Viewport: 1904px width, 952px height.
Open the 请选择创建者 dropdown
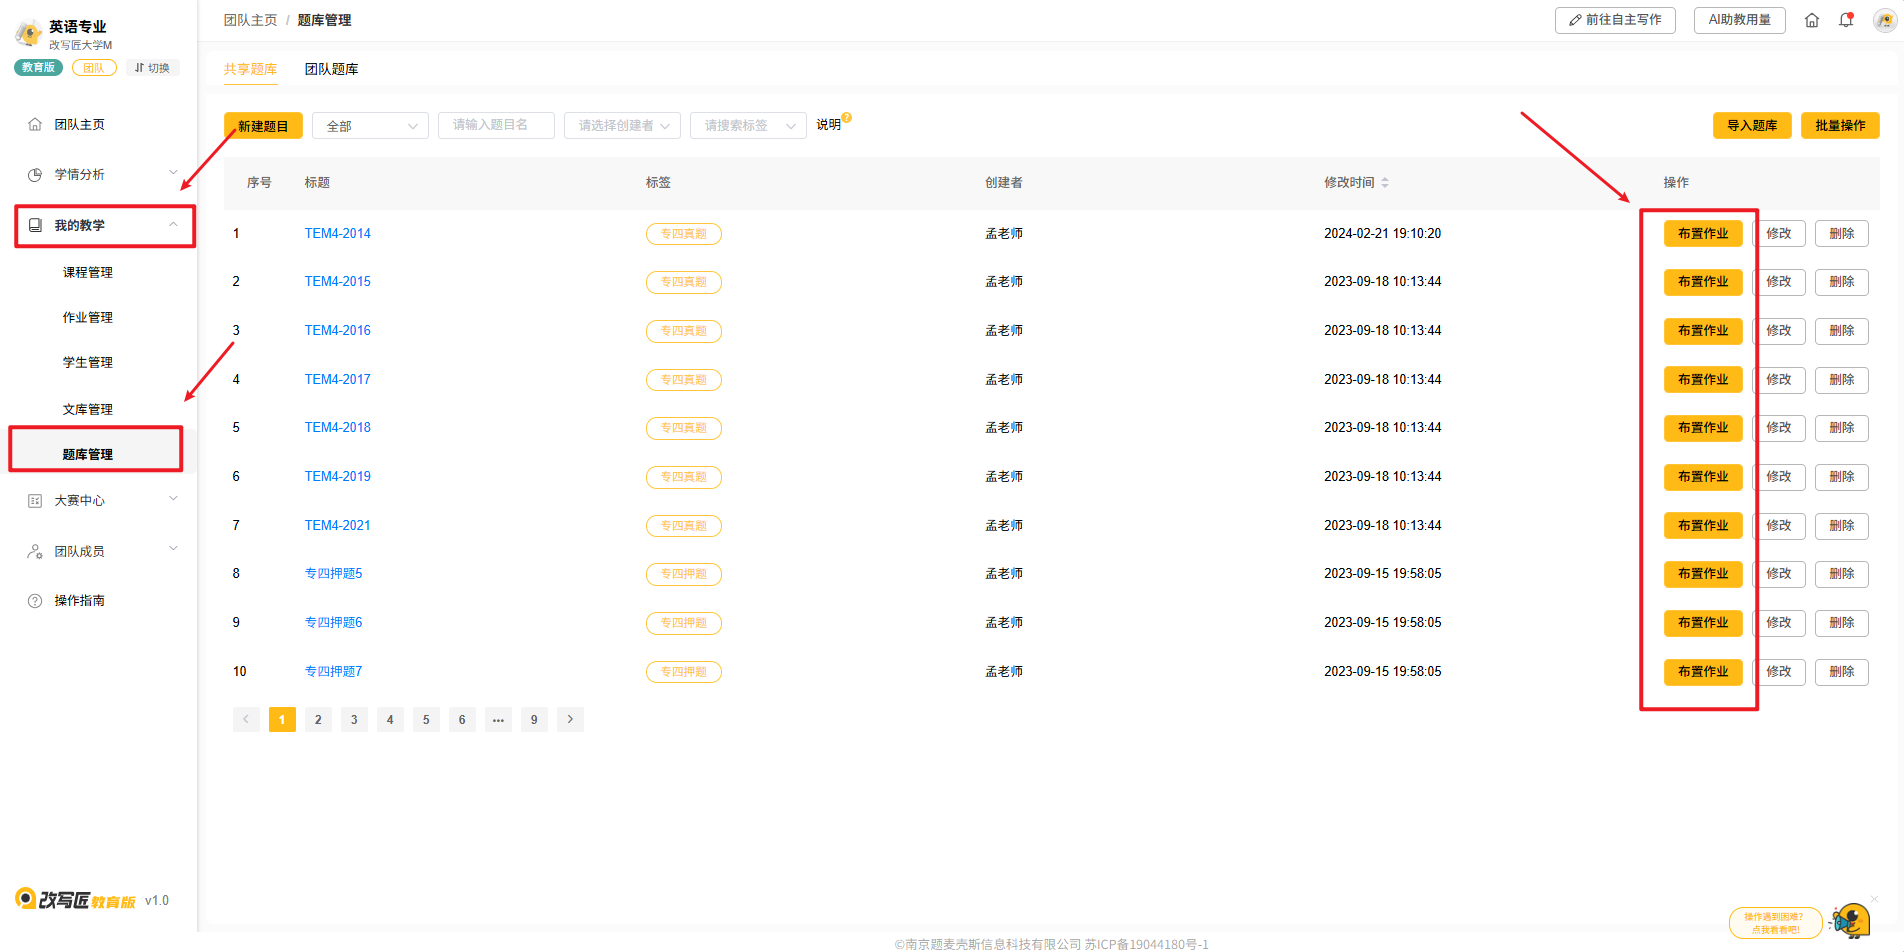(x=622, y=126)
